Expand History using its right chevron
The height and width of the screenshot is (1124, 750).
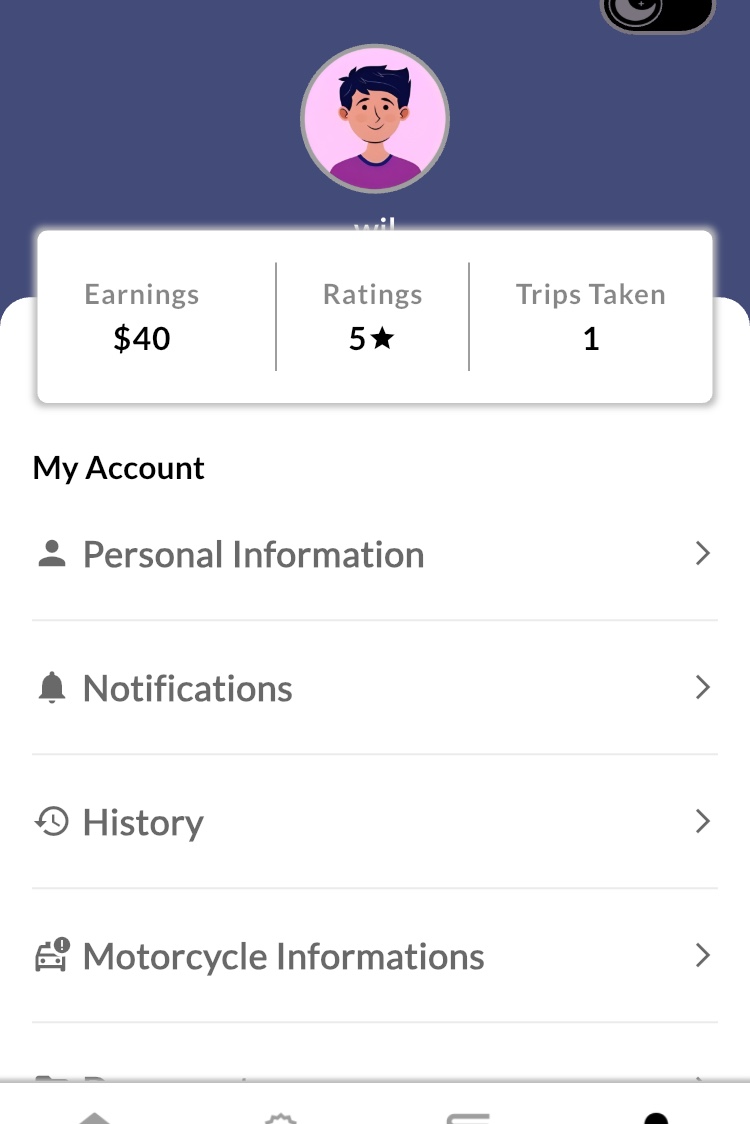tap(703, 822)
